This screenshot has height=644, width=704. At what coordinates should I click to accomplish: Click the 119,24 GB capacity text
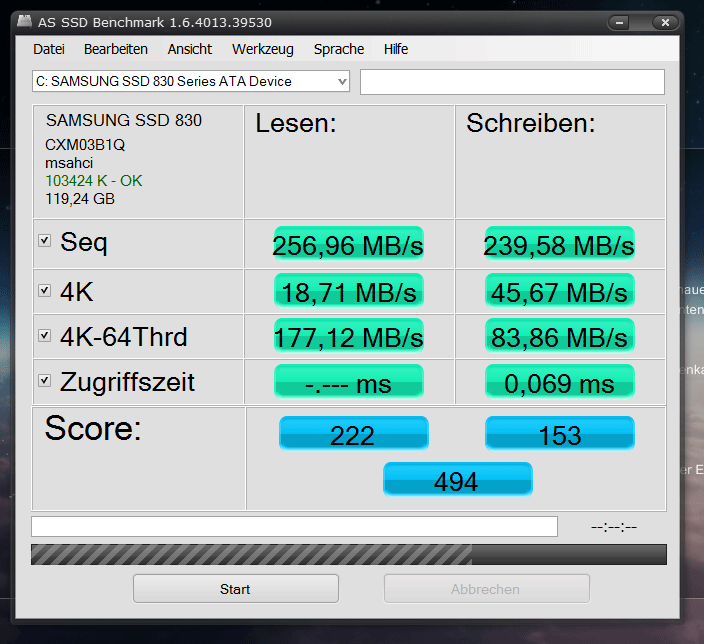point(80,198)
